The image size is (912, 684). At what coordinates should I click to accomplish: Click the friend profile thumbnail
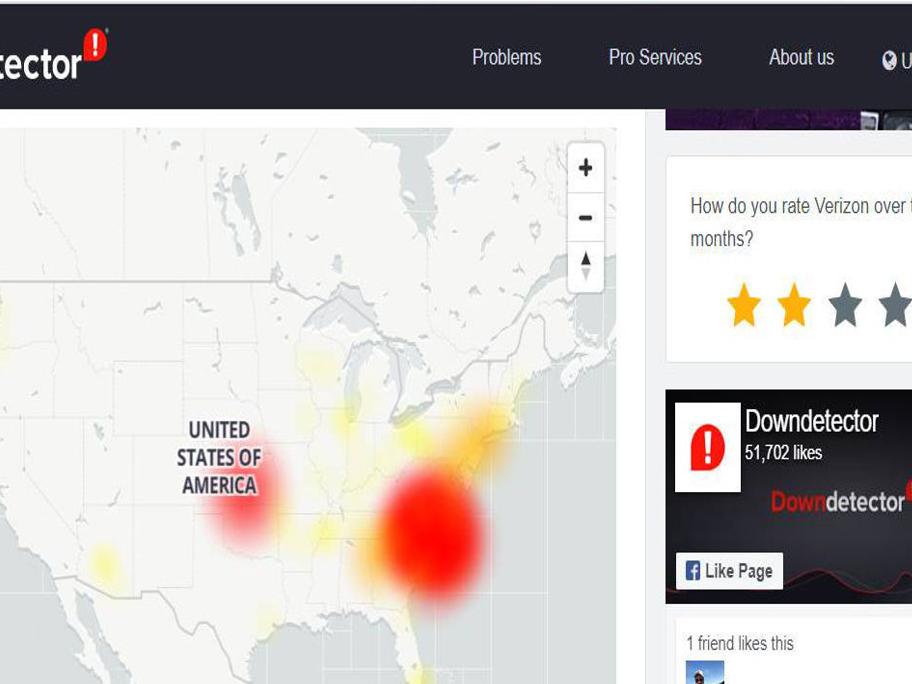coord(705,672)
